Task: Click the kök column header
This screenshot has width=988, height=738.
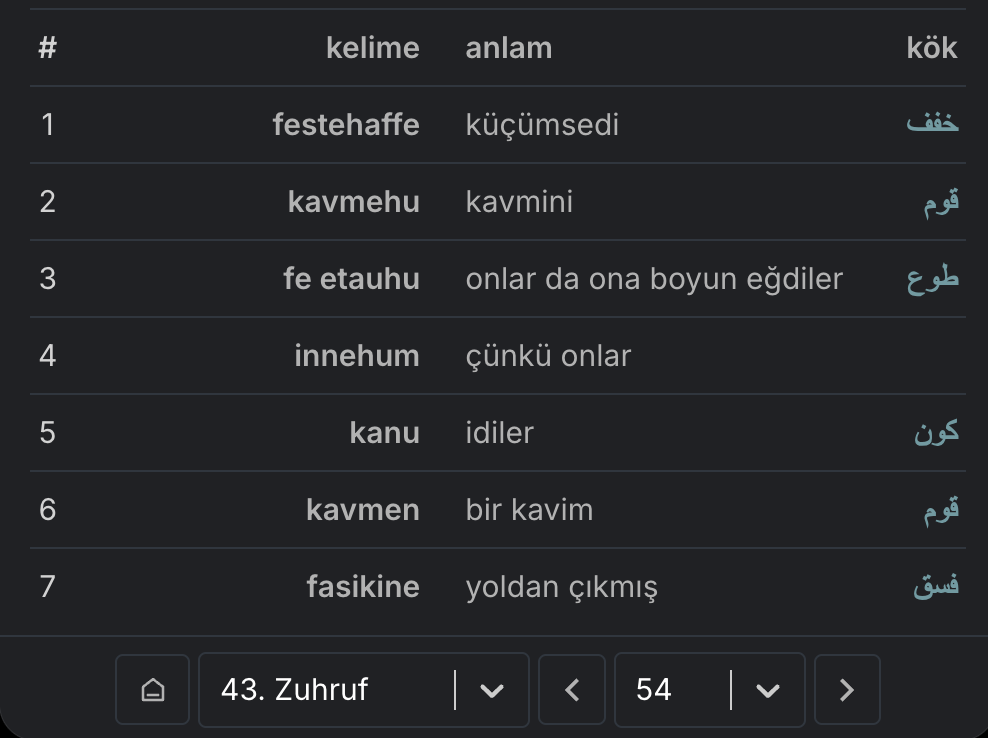Action: click(x=932, y=48)
